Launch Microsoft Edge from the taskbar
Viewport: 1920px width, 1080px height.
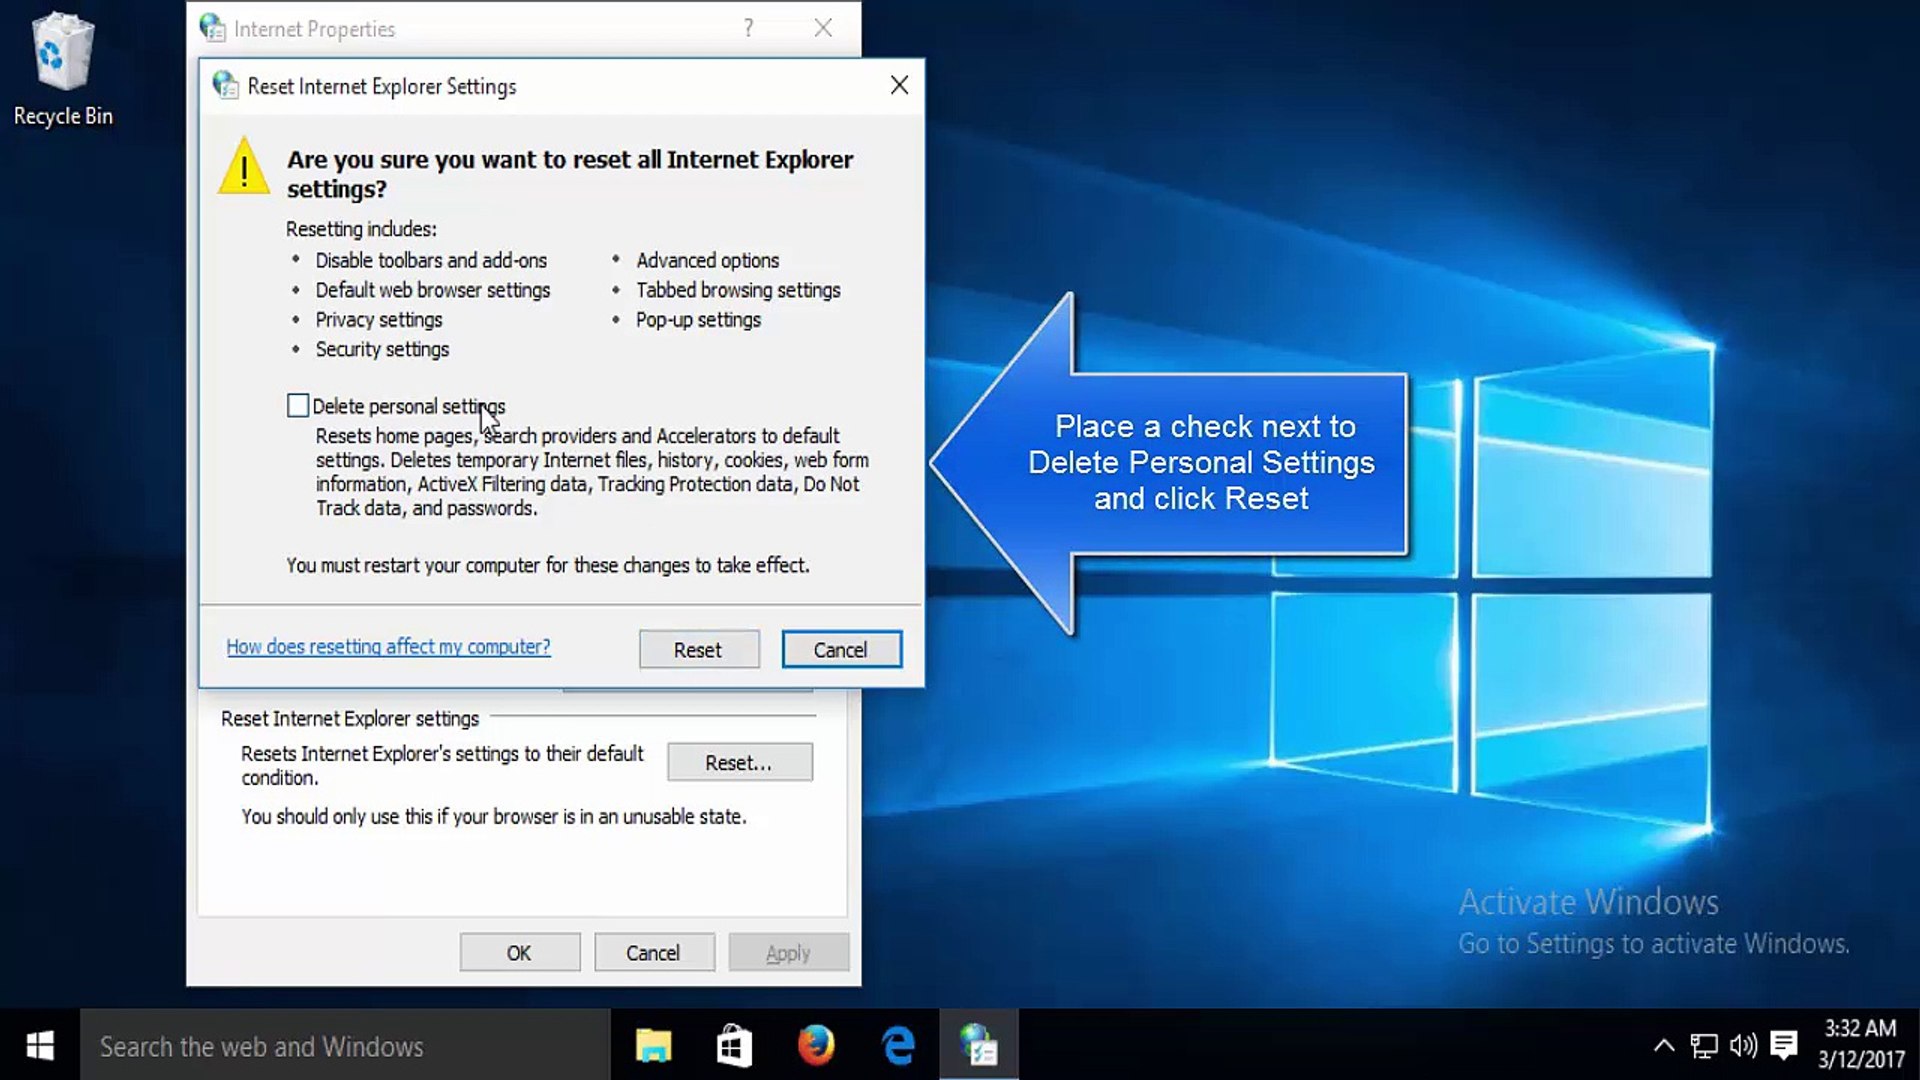898,1046
